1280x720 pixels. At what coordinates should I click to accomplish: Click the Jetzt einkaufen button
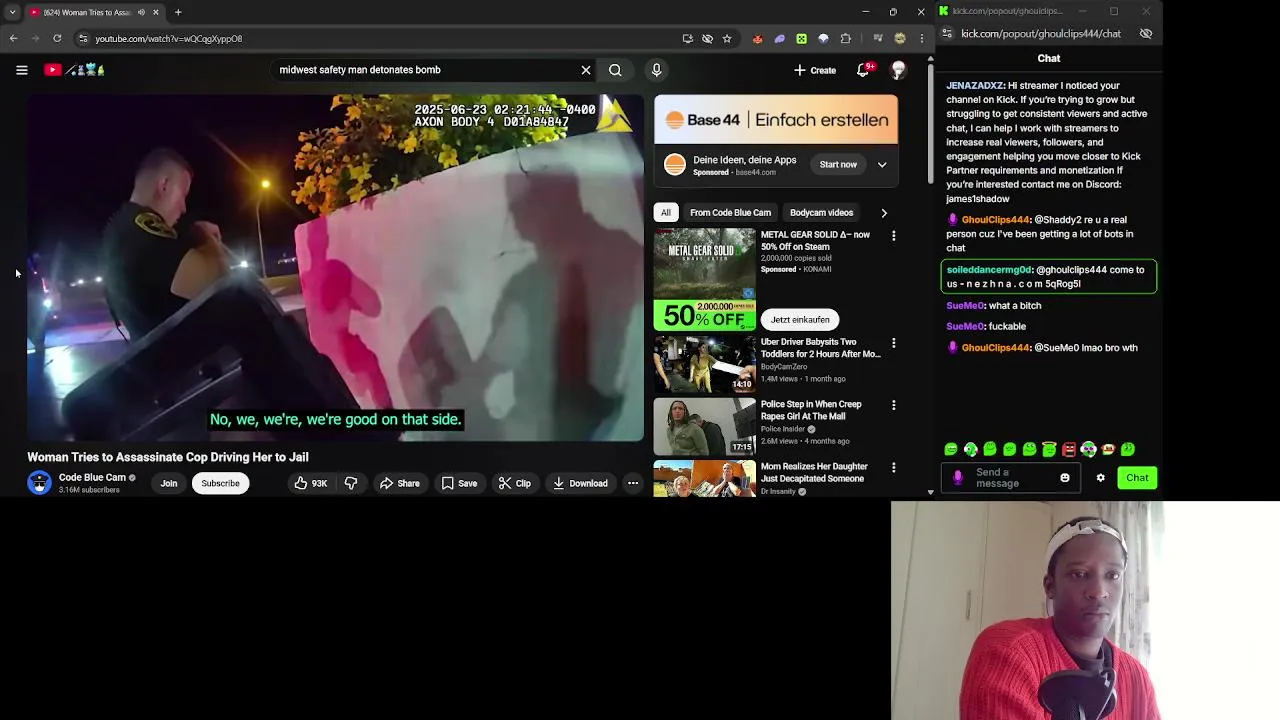800,319
